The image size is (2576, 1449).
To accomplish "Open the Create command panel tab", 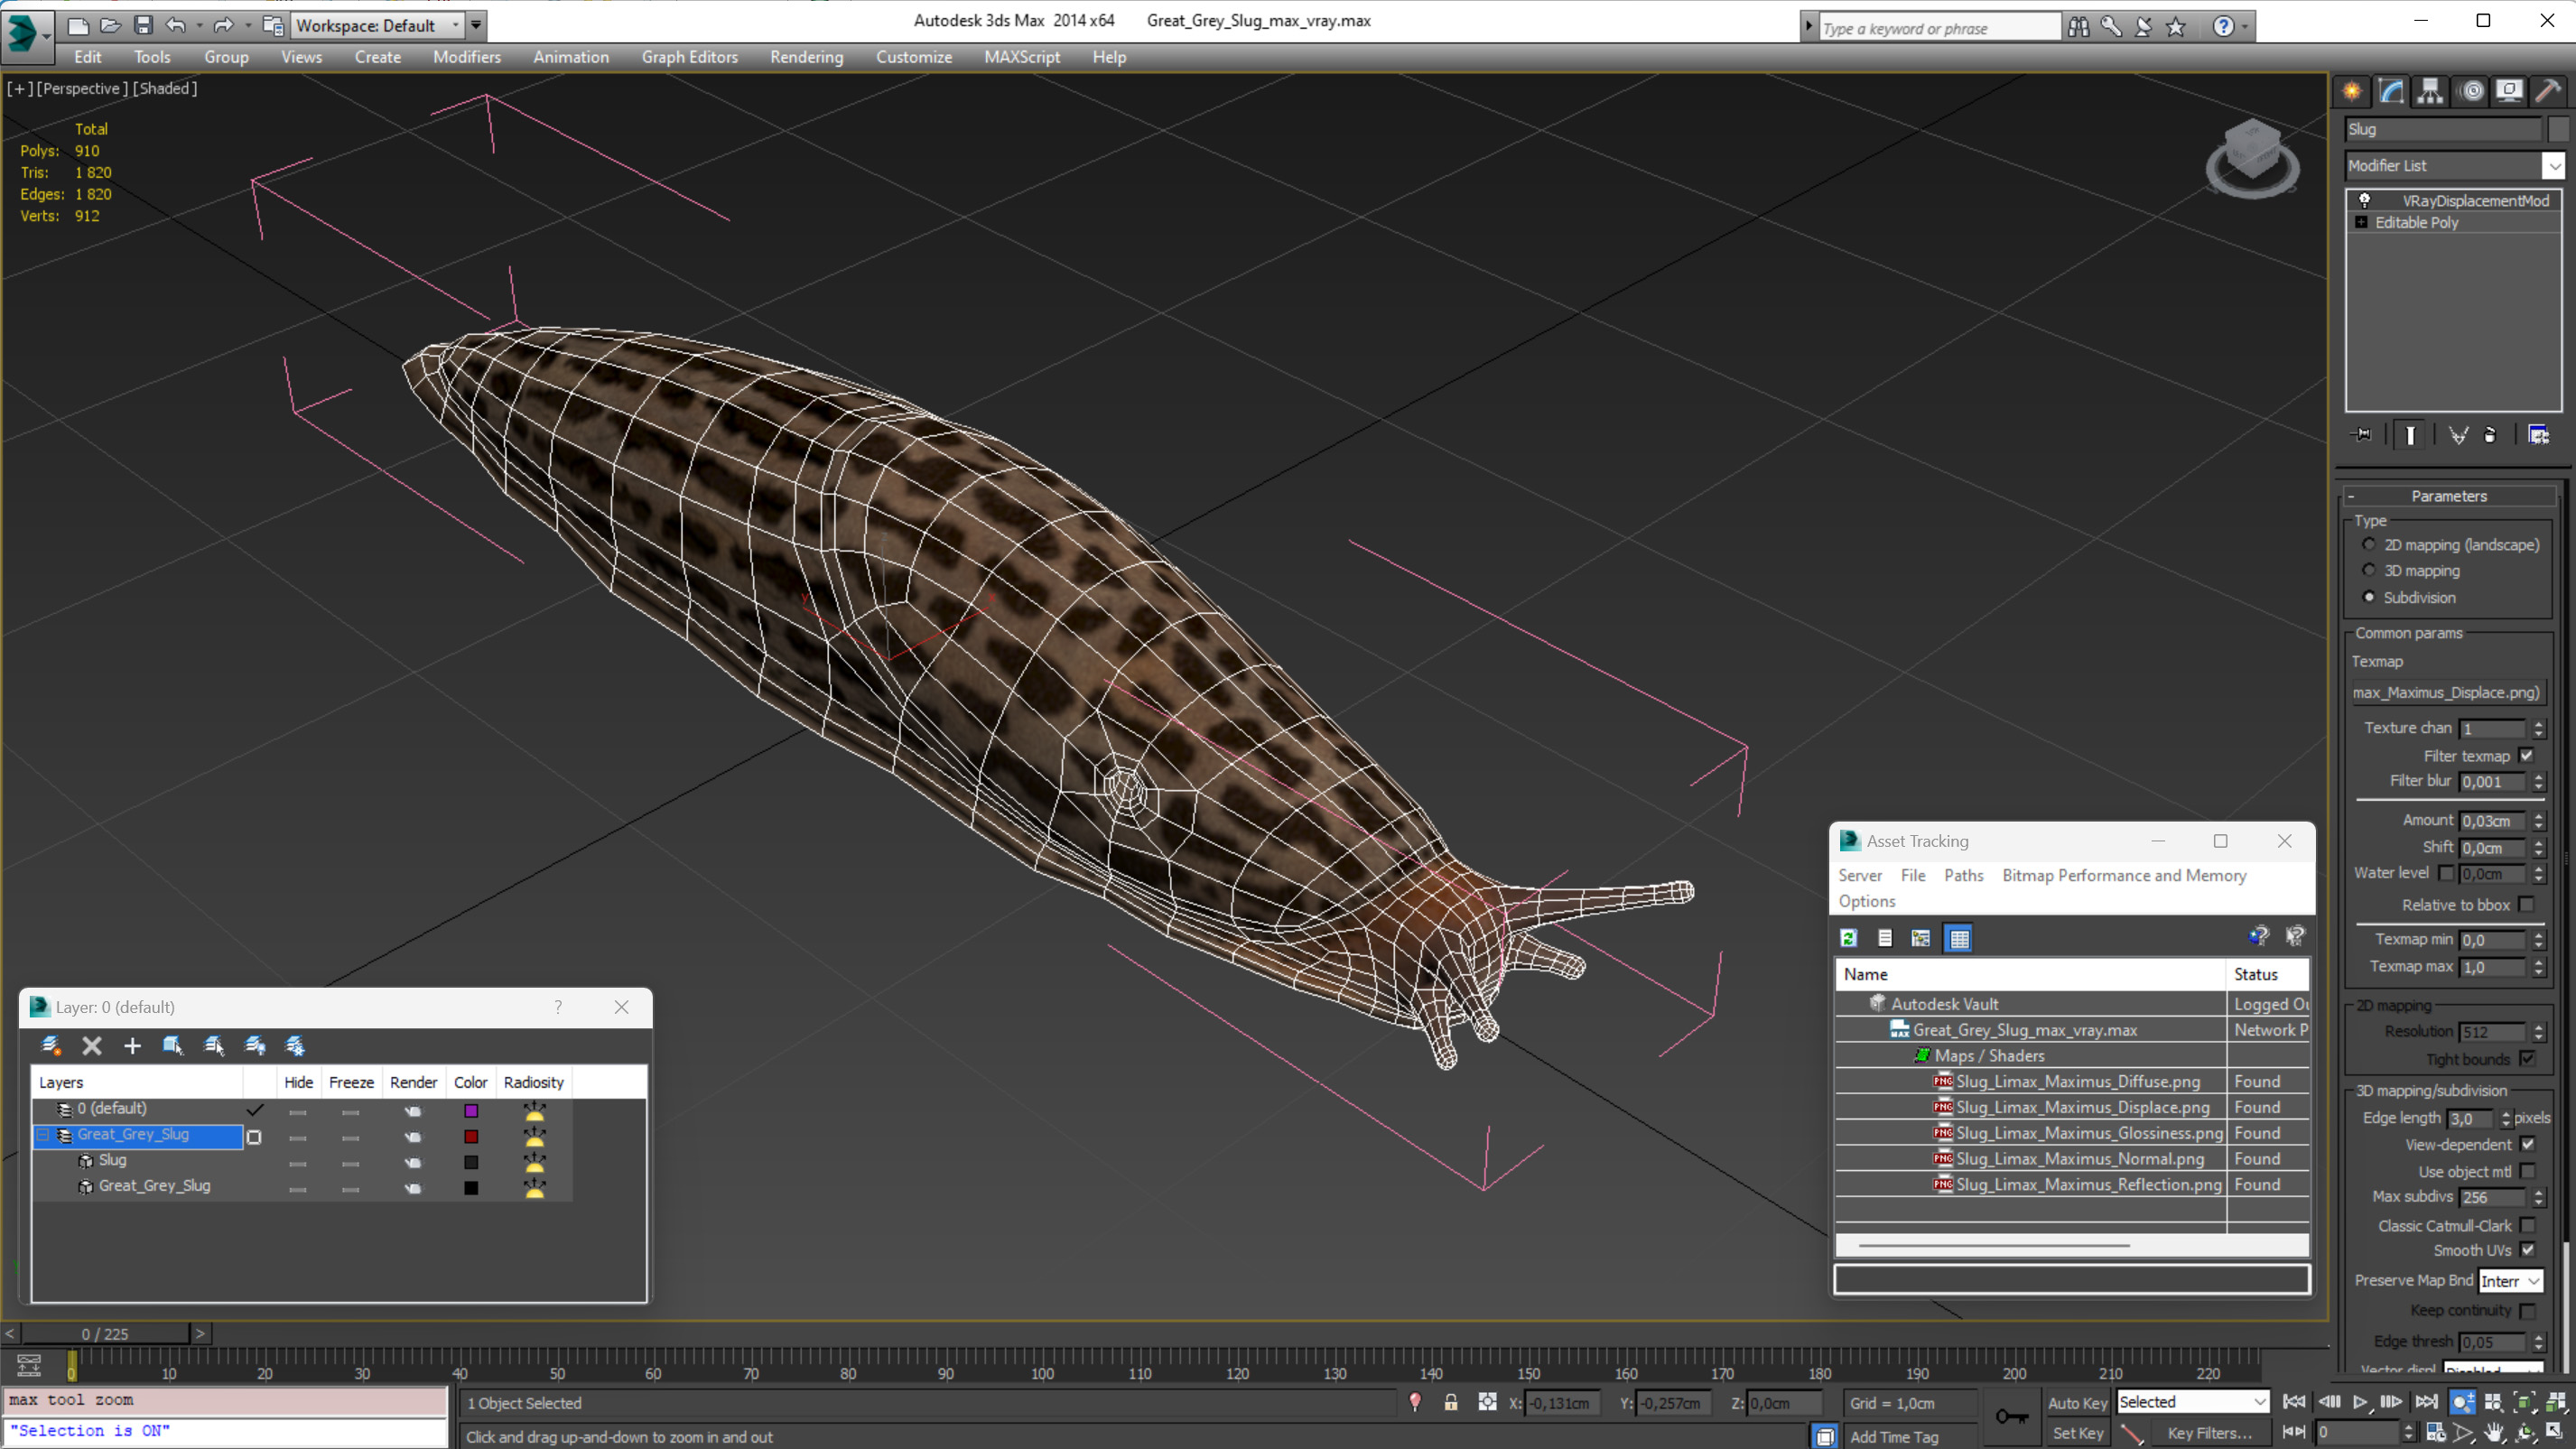I will tap(2352, 91).
